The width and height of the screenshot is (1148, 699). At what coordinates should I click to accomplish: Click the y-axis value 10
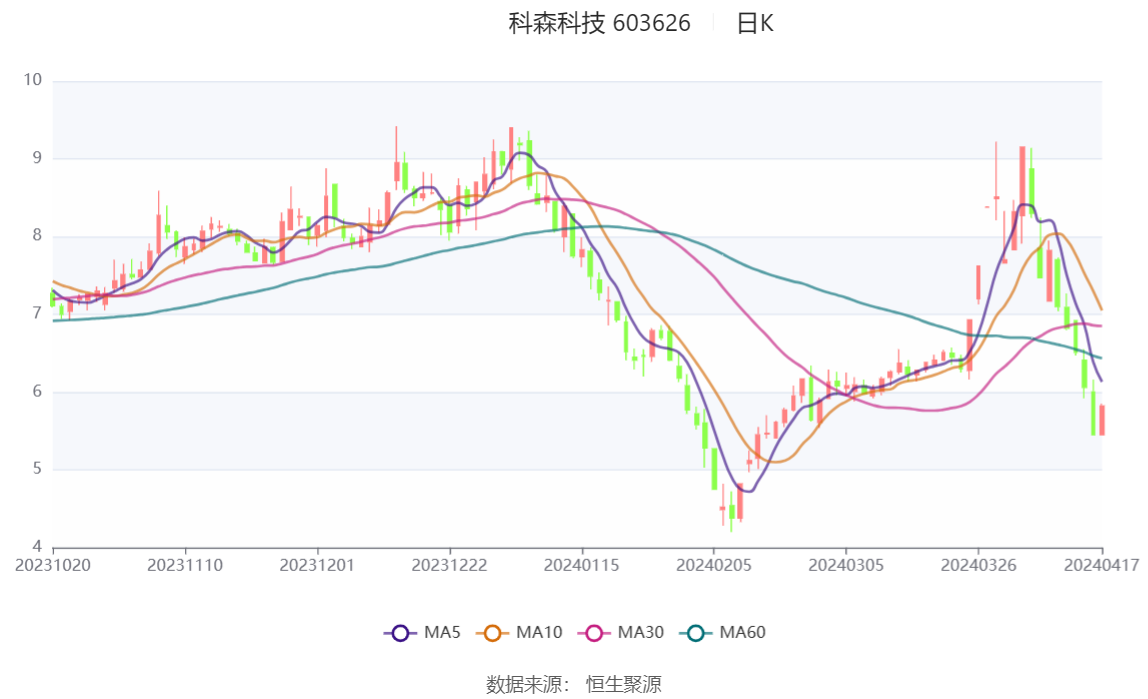point(33,80)
